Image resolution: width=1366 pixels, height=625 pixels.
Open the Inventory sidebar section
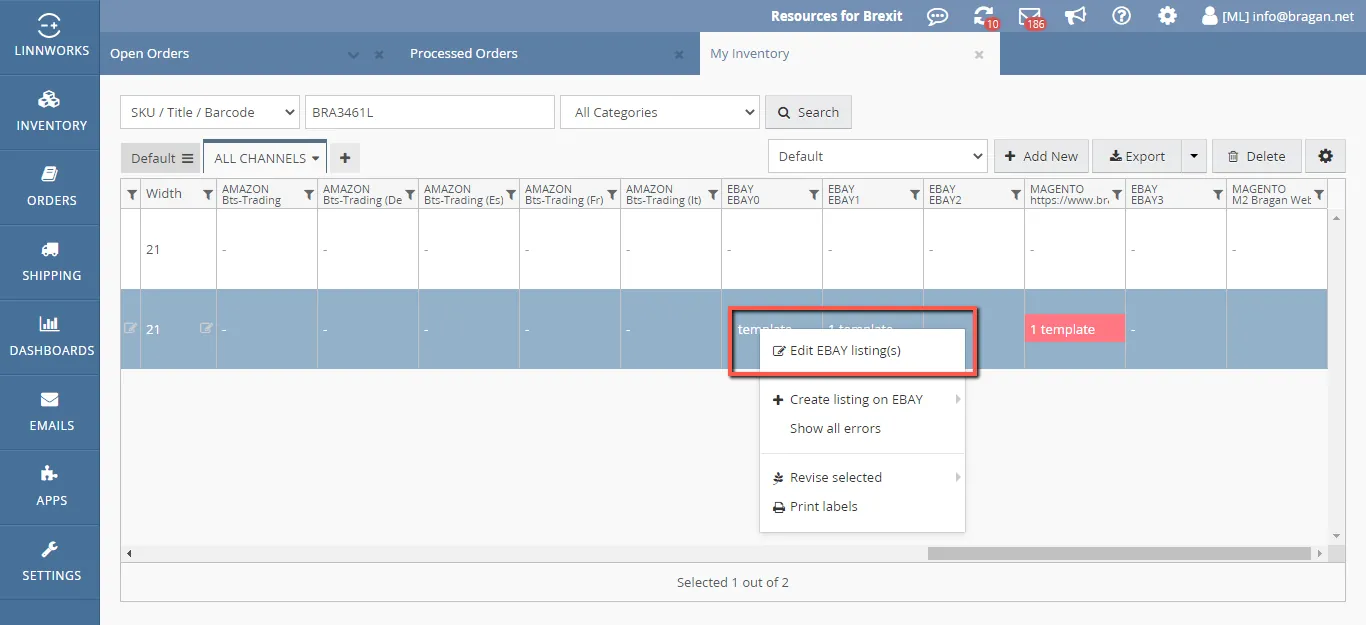pos(50,112)
